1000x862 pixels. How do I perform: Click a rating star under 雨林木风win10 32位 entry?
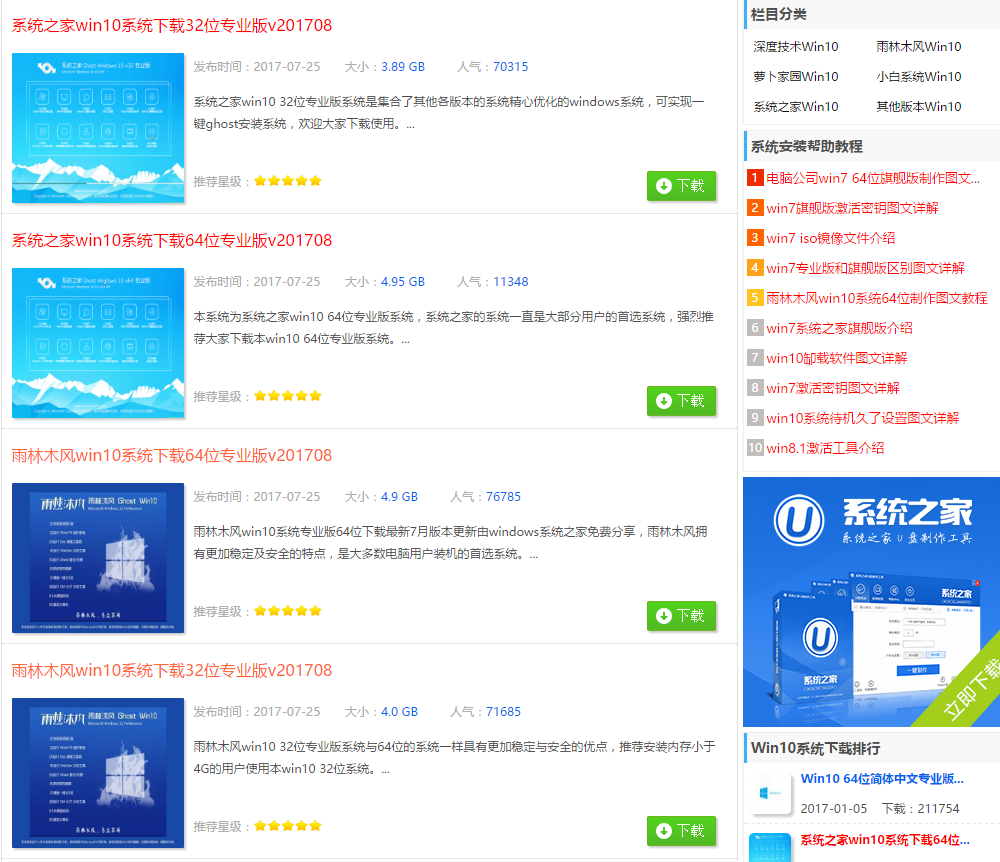(288, 826)
